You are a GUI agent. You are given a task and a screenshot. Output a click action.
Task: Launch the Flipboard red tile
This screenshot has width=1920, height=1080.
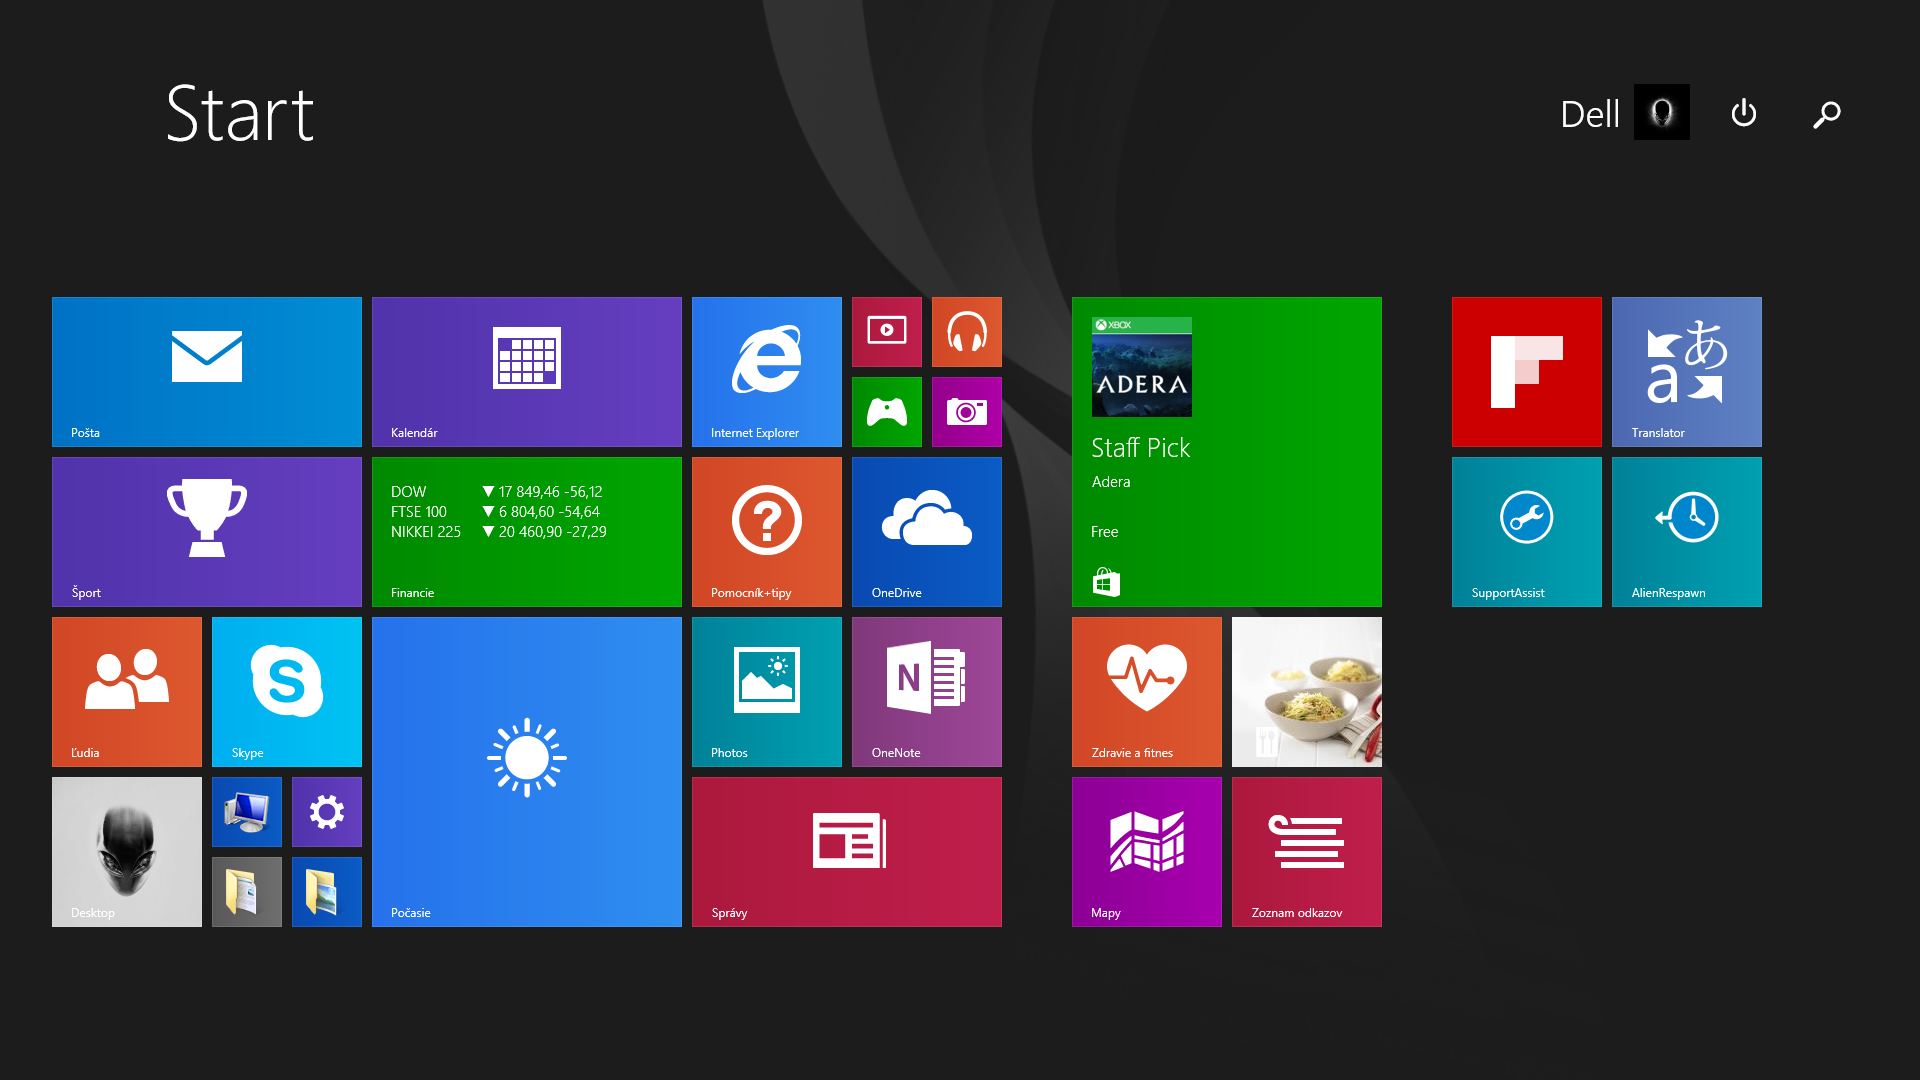(x=1527, y=372)
